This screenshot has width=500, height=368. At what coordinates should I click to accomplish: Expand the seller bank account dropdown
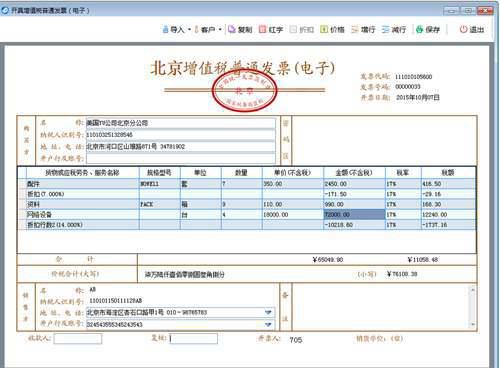click(x=268, y=324)
